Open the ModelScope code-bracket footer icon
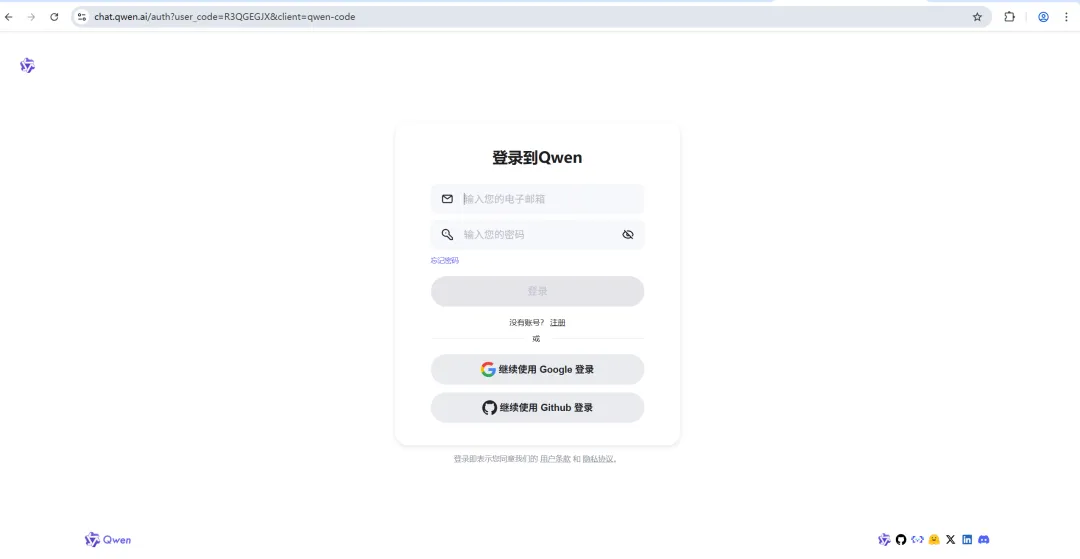This screenshot has width=1080, height=559. [917, 540]
